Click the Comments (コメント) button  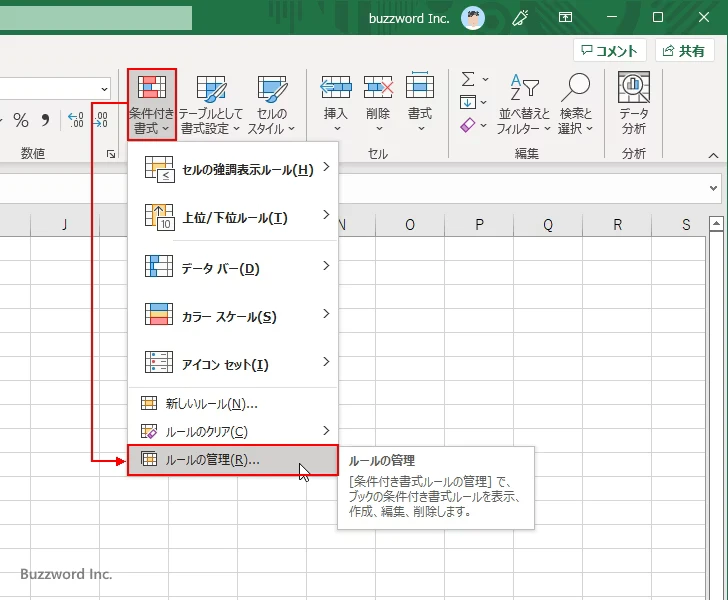(610, 51)
